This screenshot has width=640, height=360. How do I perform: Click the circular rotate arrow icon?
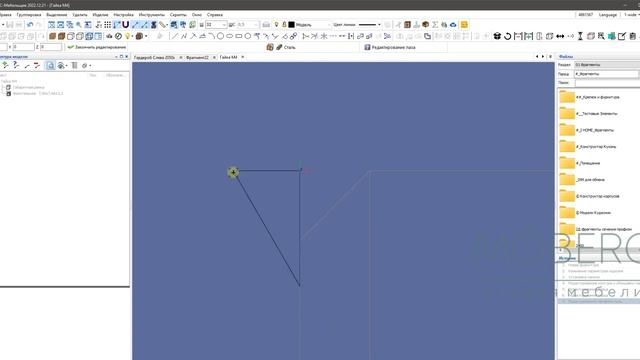click(x=507, y=36)
